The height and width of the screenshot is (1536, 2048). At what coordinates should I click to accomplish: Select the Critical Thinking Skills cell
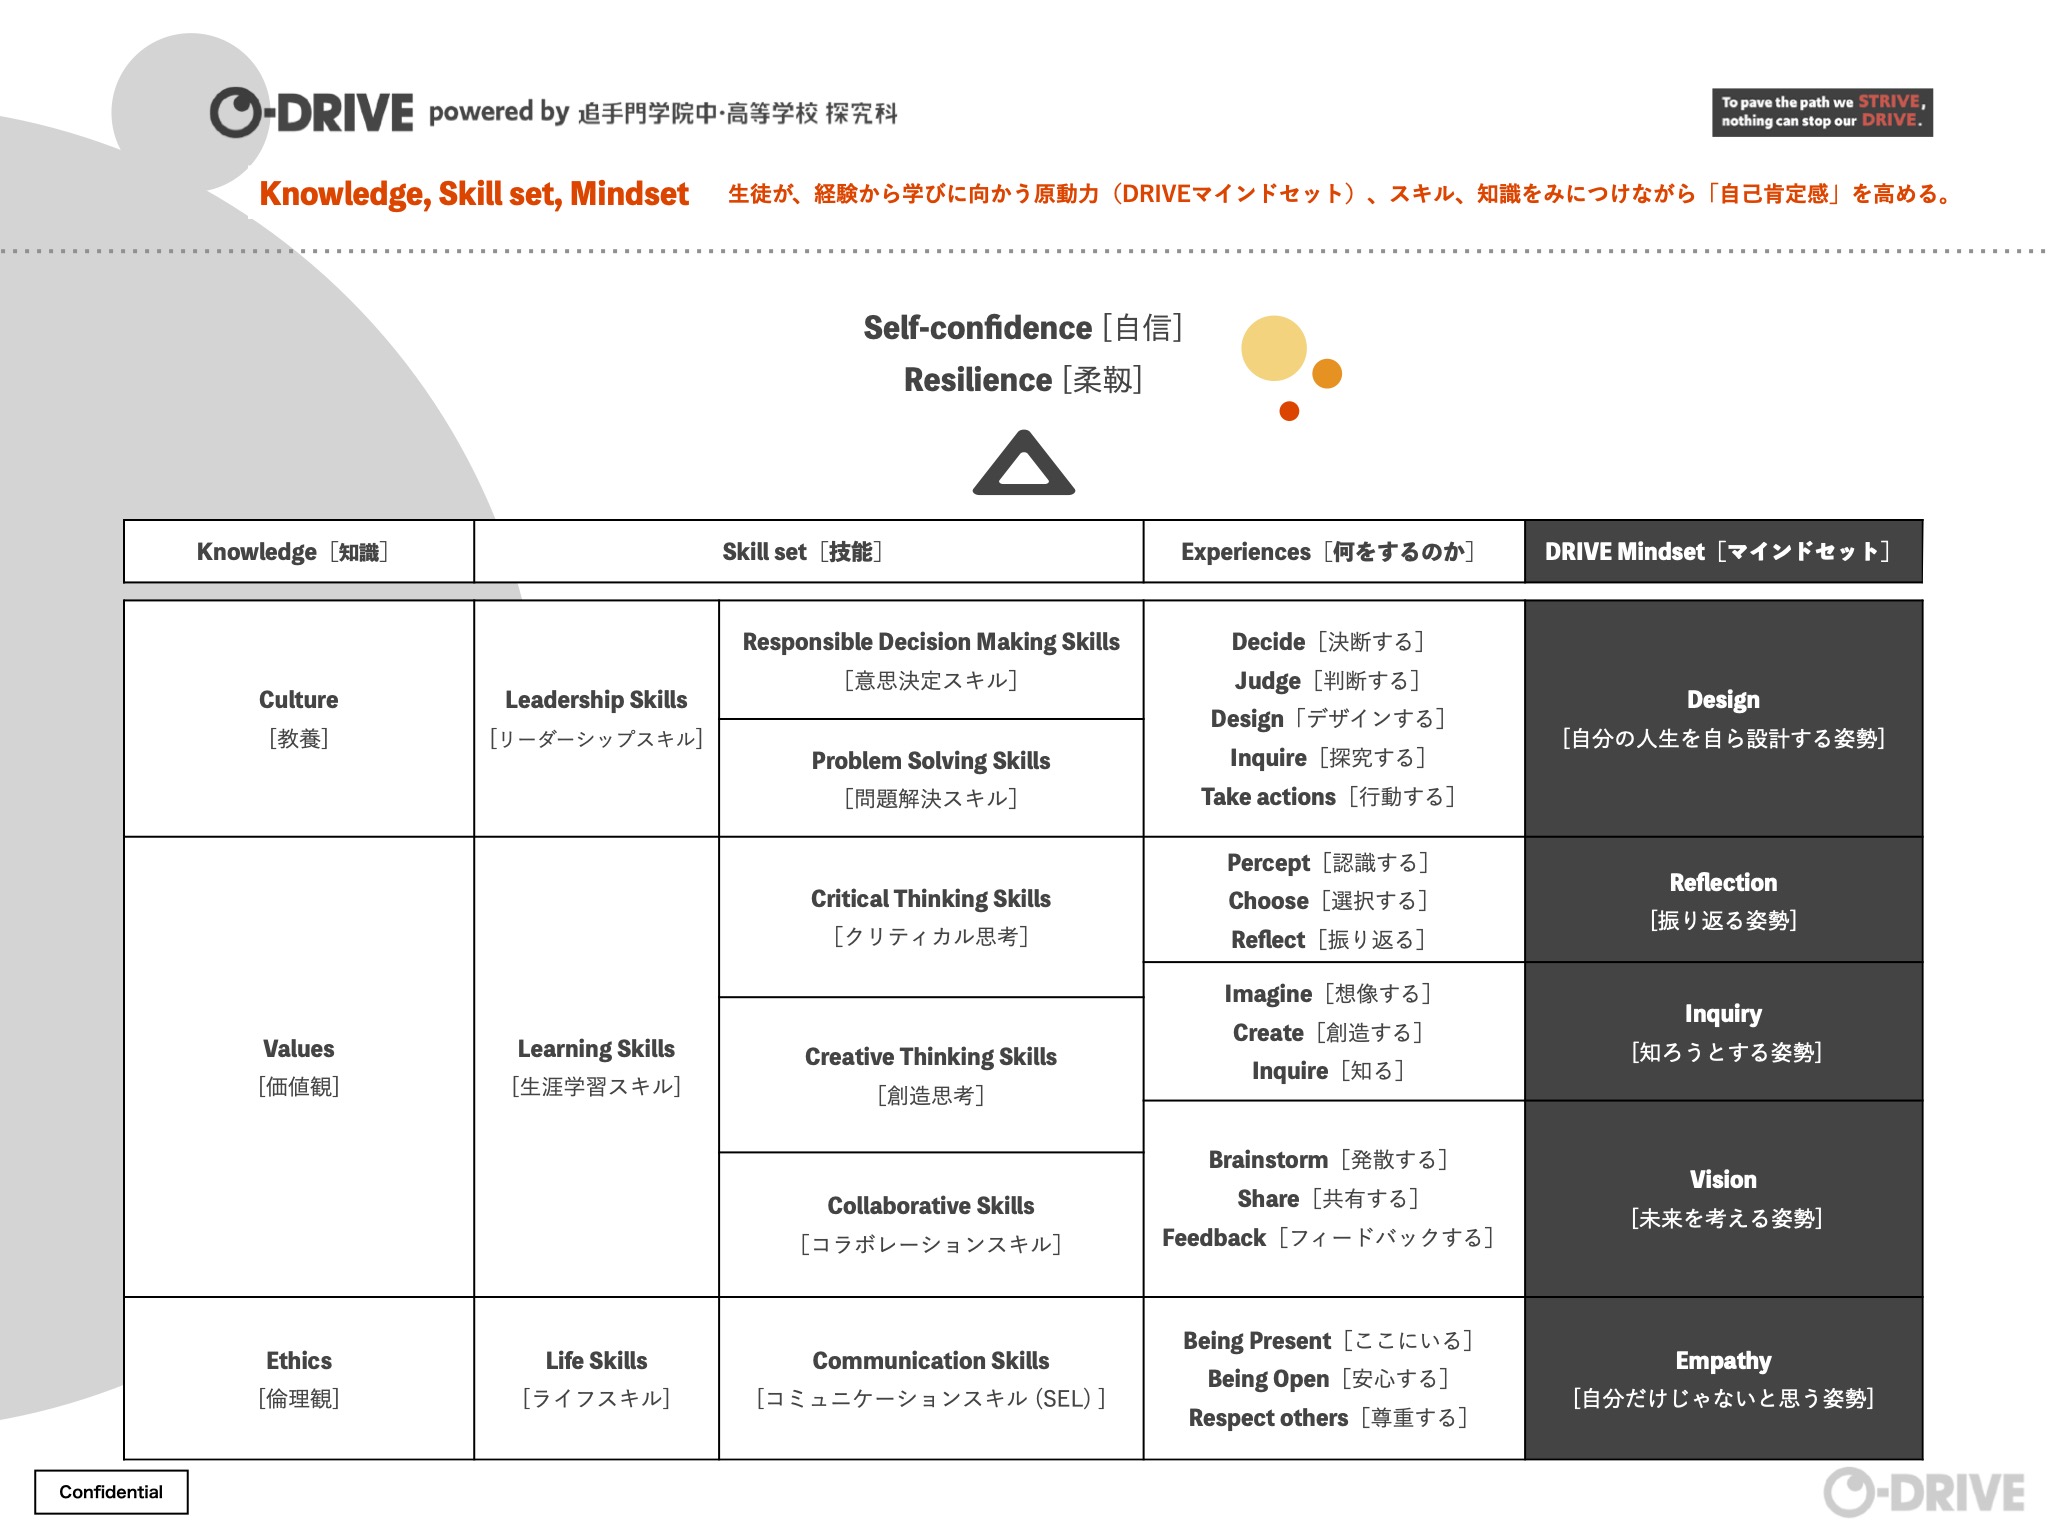tap(930, 916)
